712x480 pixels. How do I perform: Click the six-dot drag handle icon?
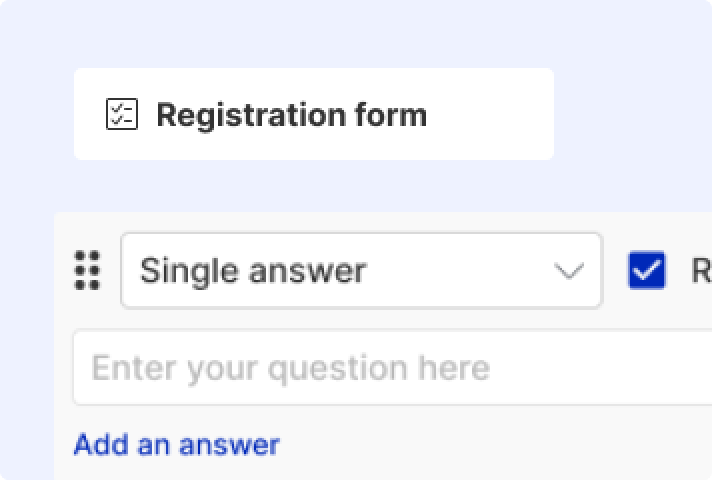click(x=87, y=270)
